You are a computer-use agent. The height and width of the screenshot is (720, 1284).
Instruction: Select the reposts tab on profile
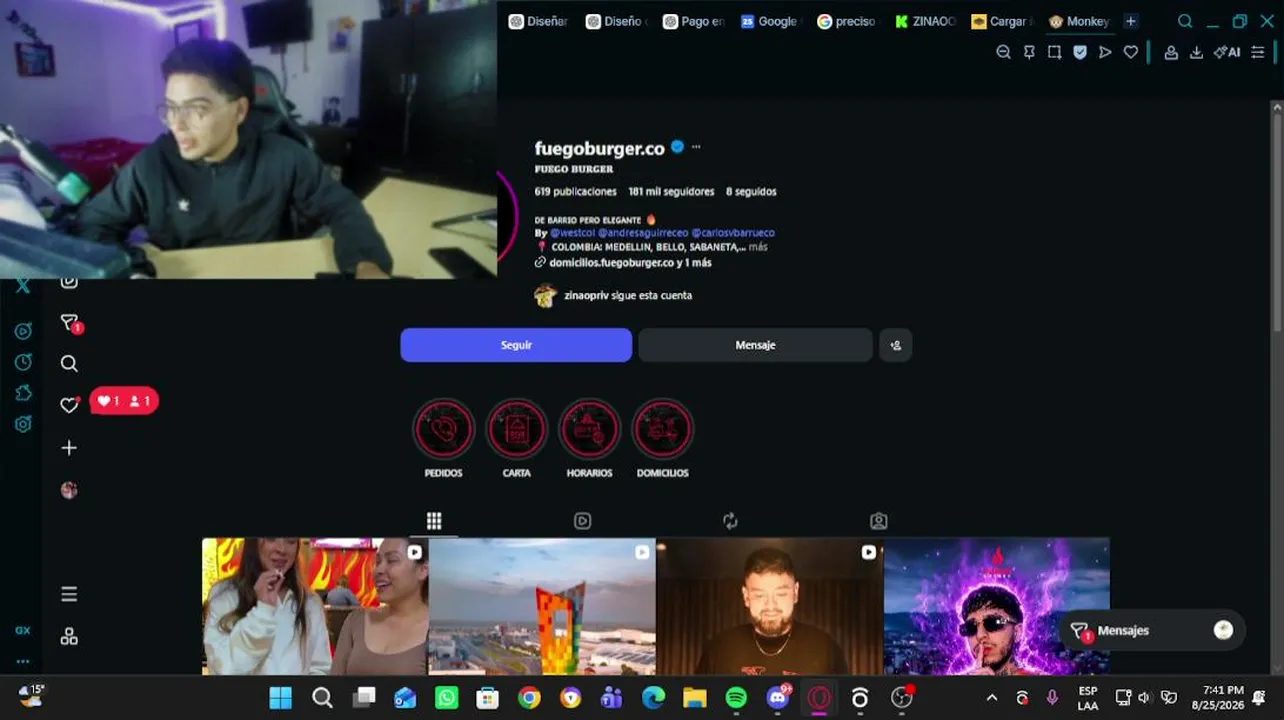[730, 521]
